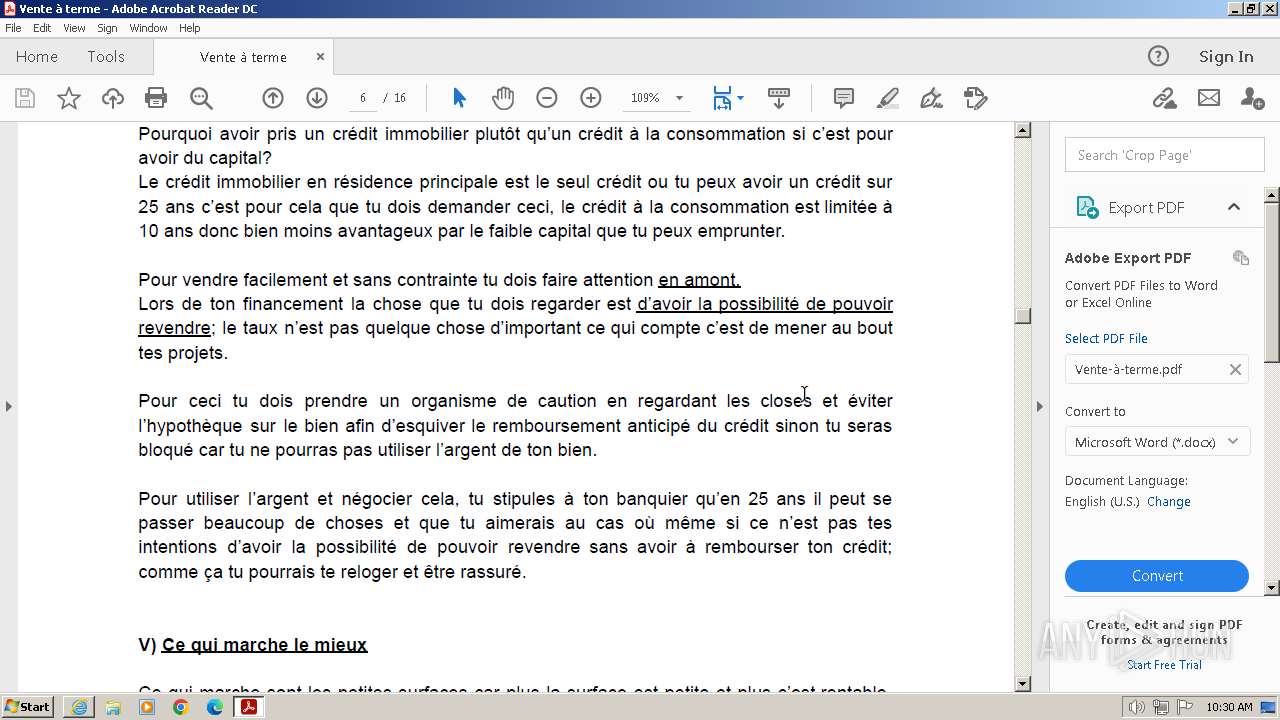Screen dimensions: 1280x720
Task: Open Internet Explorer from the taskbar
Action: click(x=79, y=707)
